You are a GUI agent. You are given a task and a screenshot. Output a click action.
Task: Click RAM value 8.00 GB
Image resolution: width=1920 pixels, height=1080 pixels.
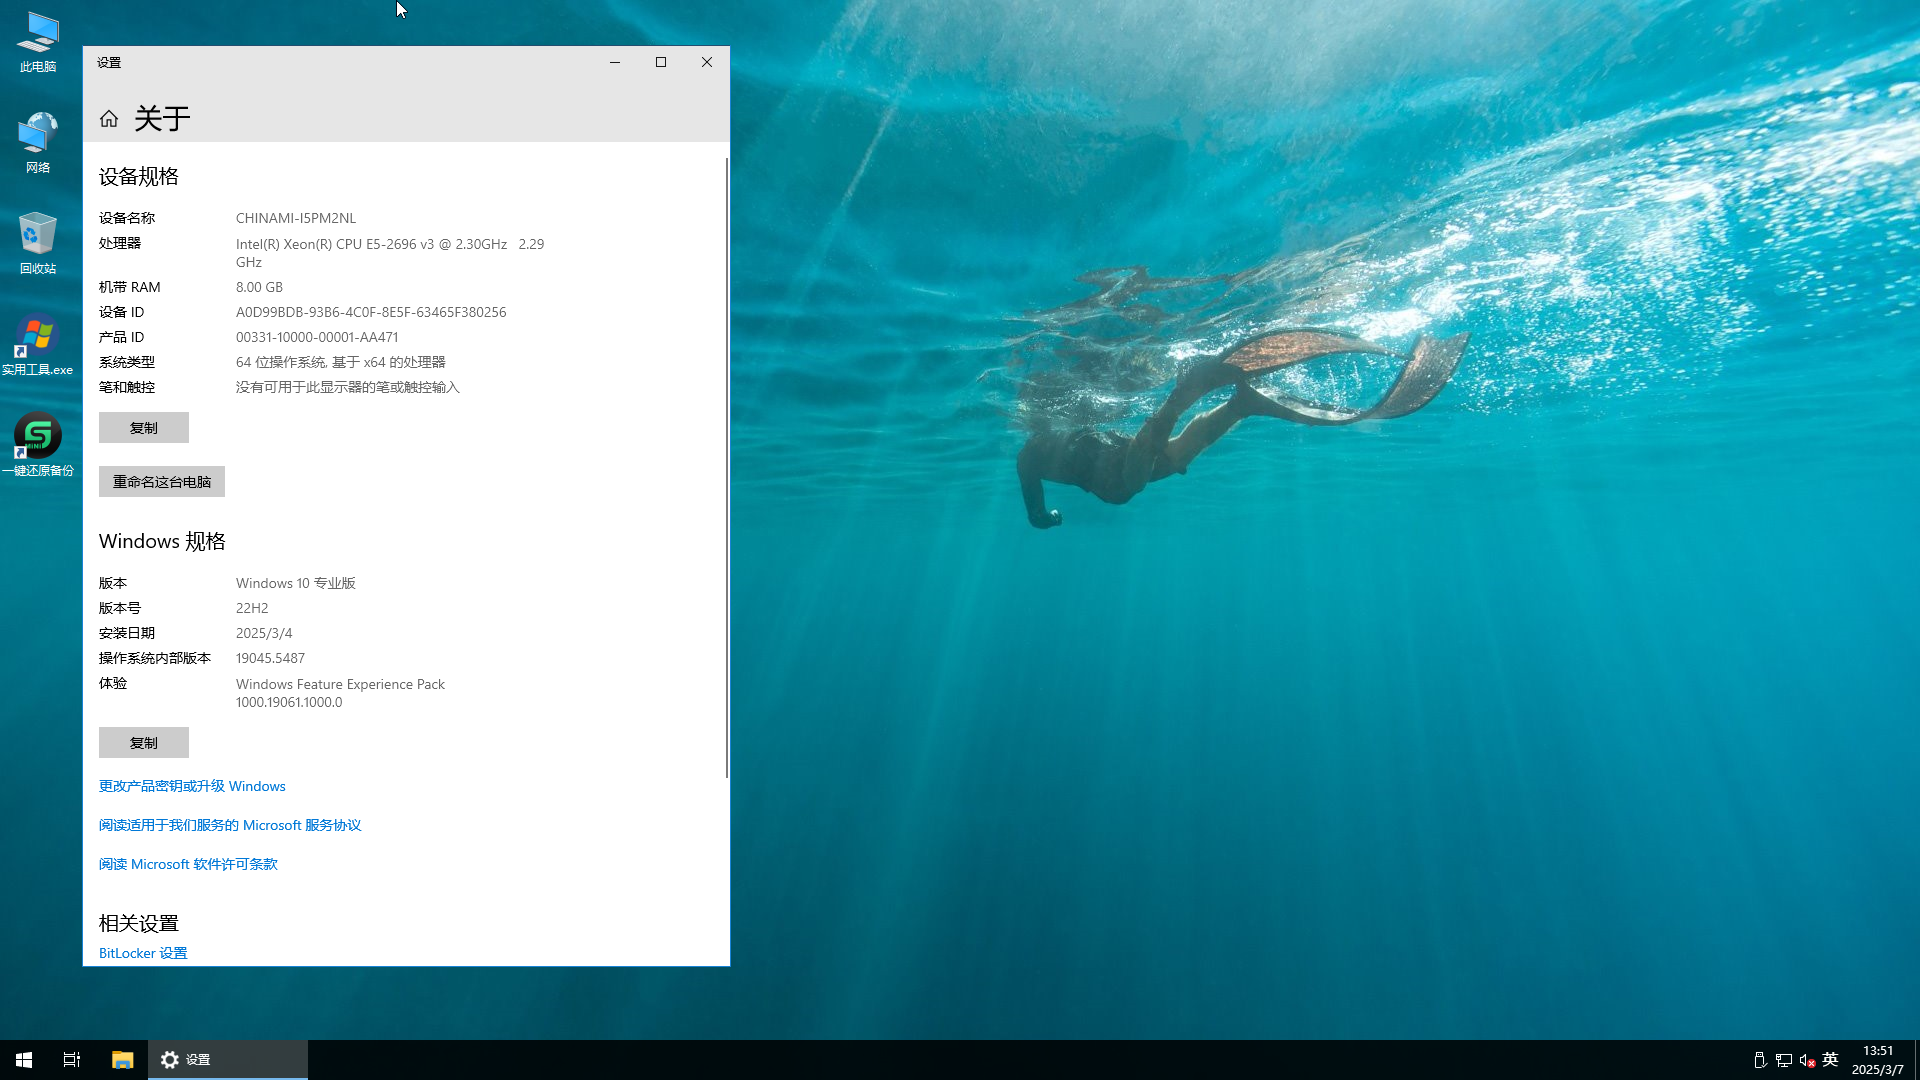pos(259,287)
